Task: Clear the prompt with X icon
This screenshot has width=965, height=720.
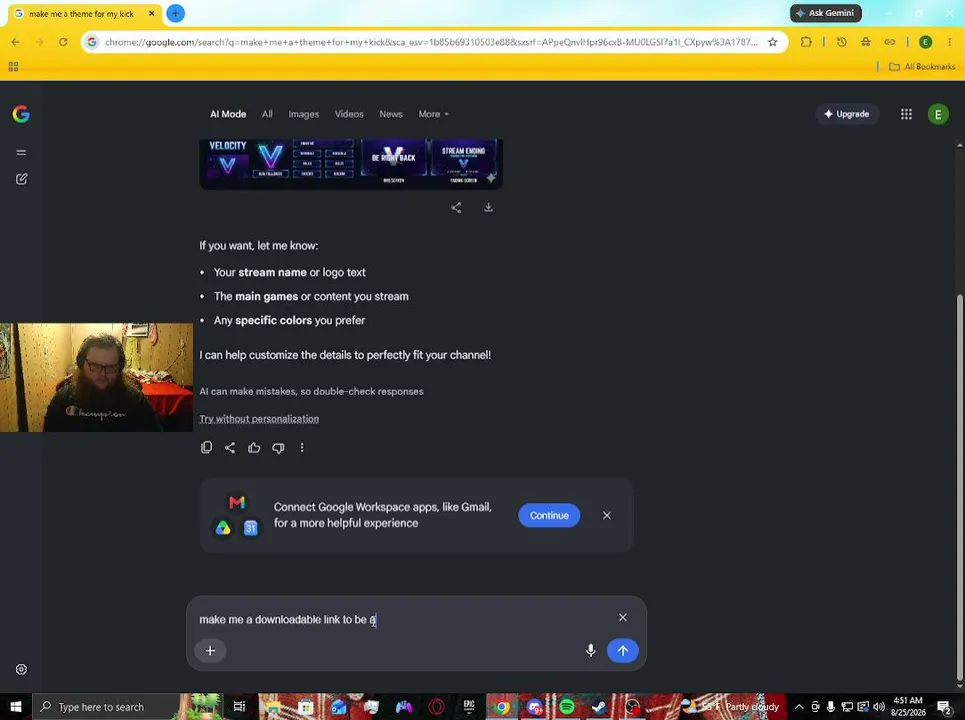Action: [x=623, y=617]
